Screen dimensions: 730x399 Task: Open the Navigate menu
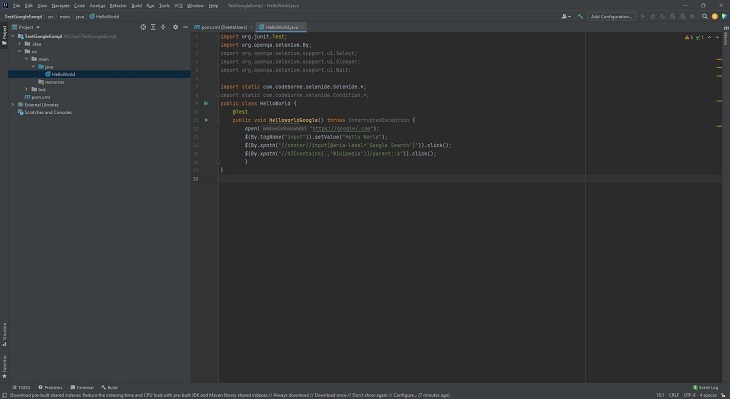(x=61, y=6)
